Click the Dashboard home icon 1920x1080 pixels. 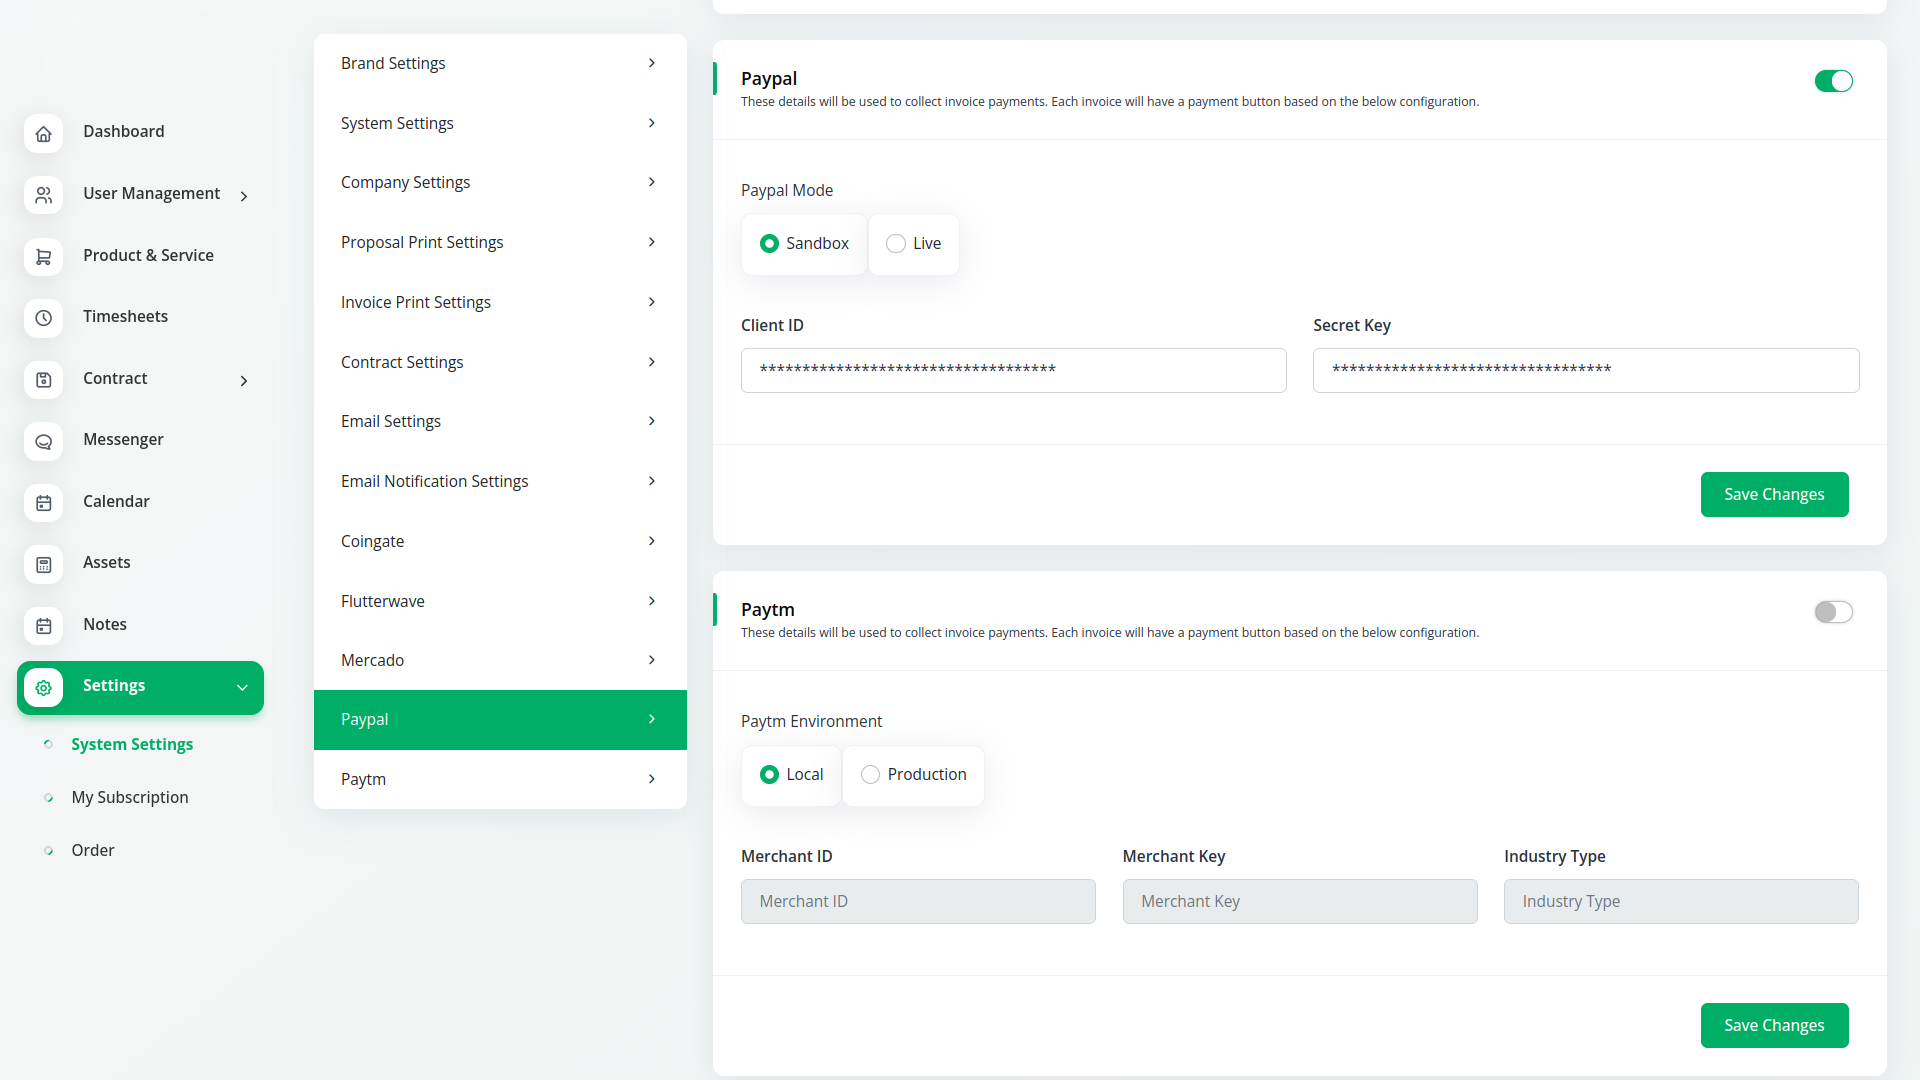point(43,133)
